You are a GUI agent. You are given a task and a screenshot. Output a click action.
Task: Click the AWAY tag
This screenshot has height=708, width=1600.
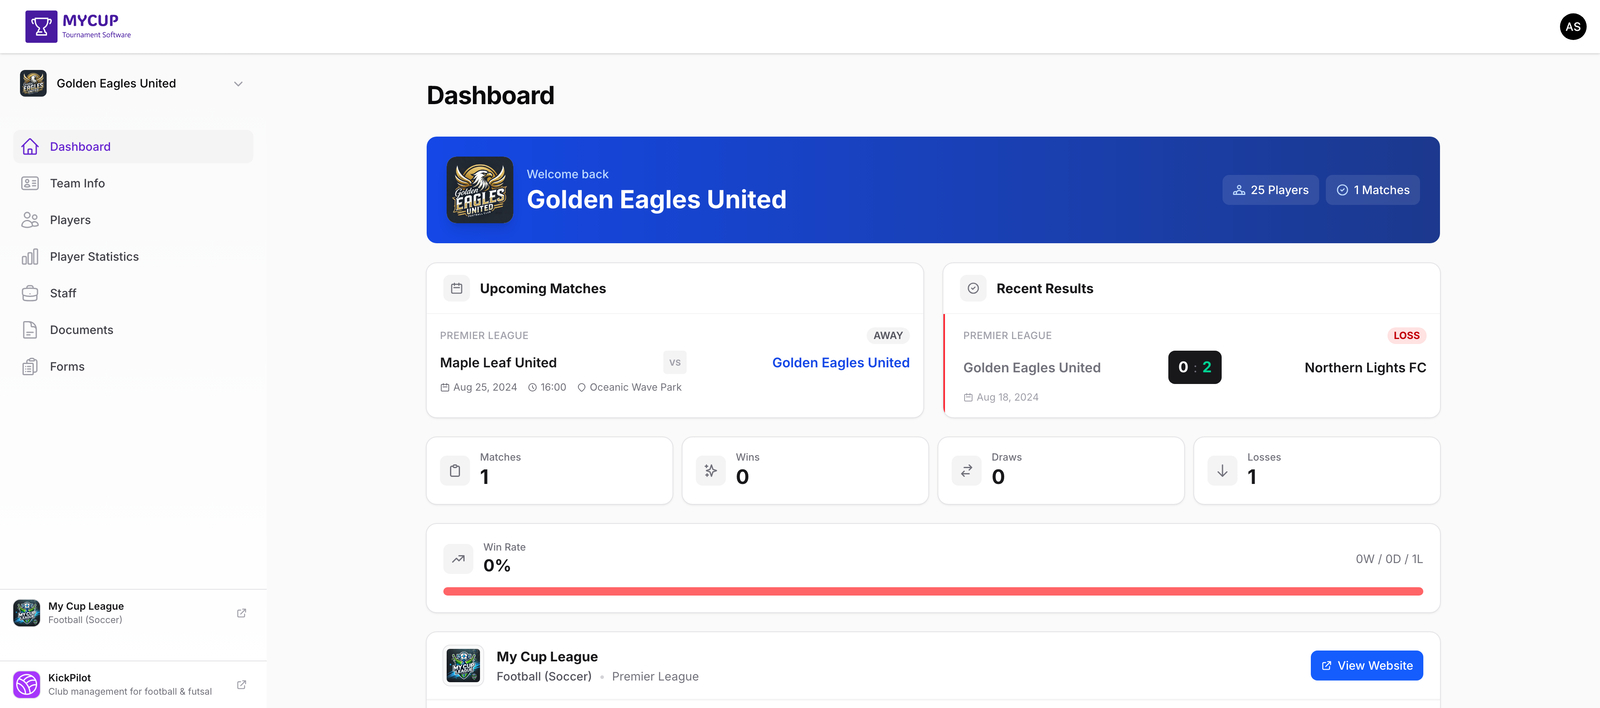(x=888, y=336)
